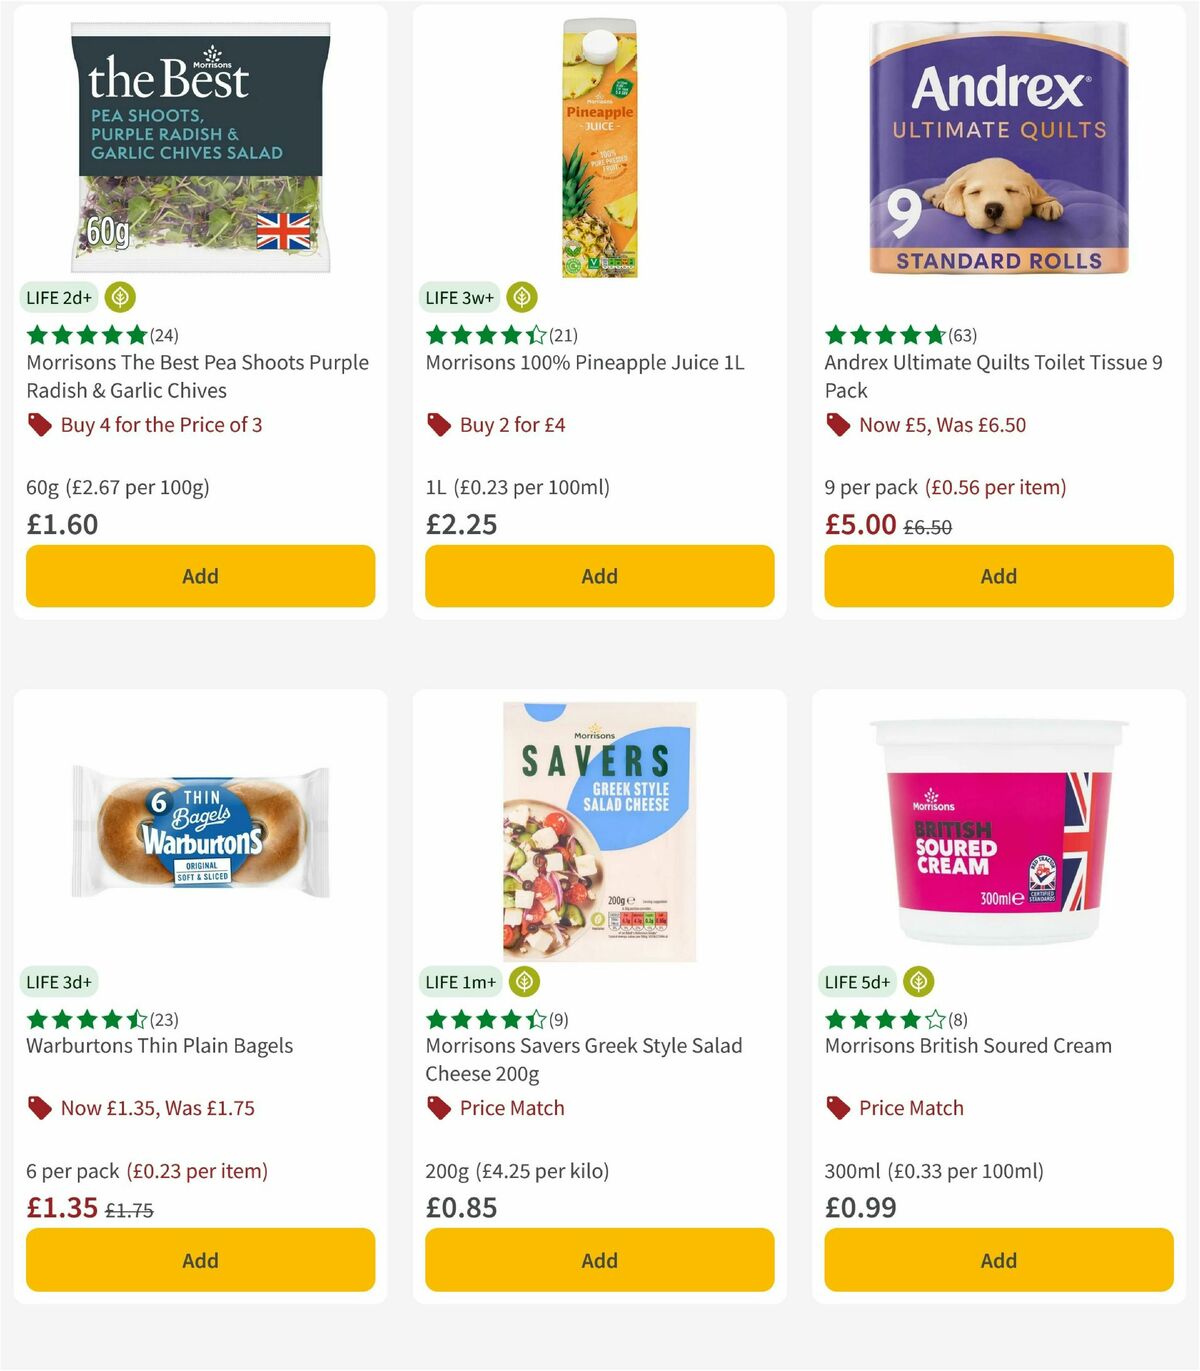
Task: Open Morrisons 100% Pineapple Juice product page
Action: (x=584, y=363)
